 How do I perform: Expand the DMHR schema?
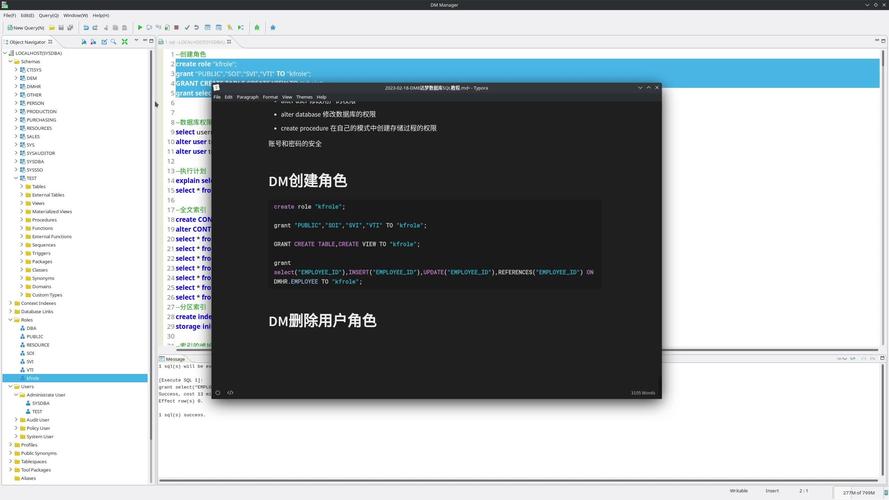16,86
